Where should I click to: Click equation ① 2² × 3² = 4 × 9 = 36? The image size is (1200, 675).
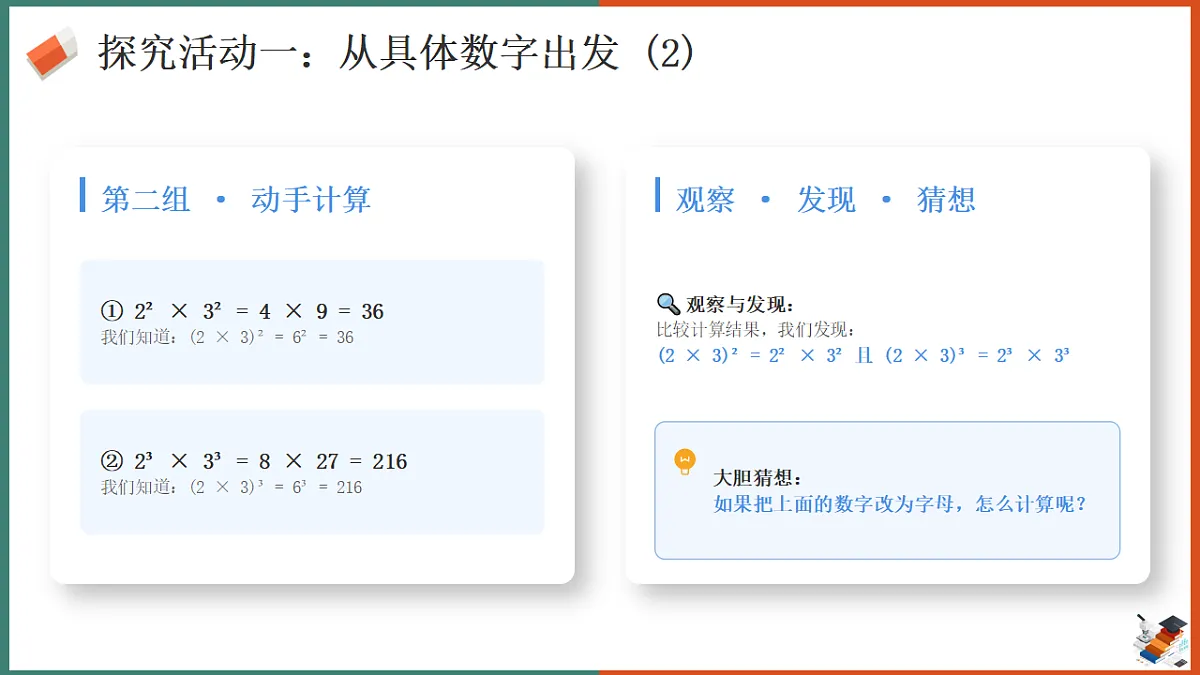click(x=243, y=311)
